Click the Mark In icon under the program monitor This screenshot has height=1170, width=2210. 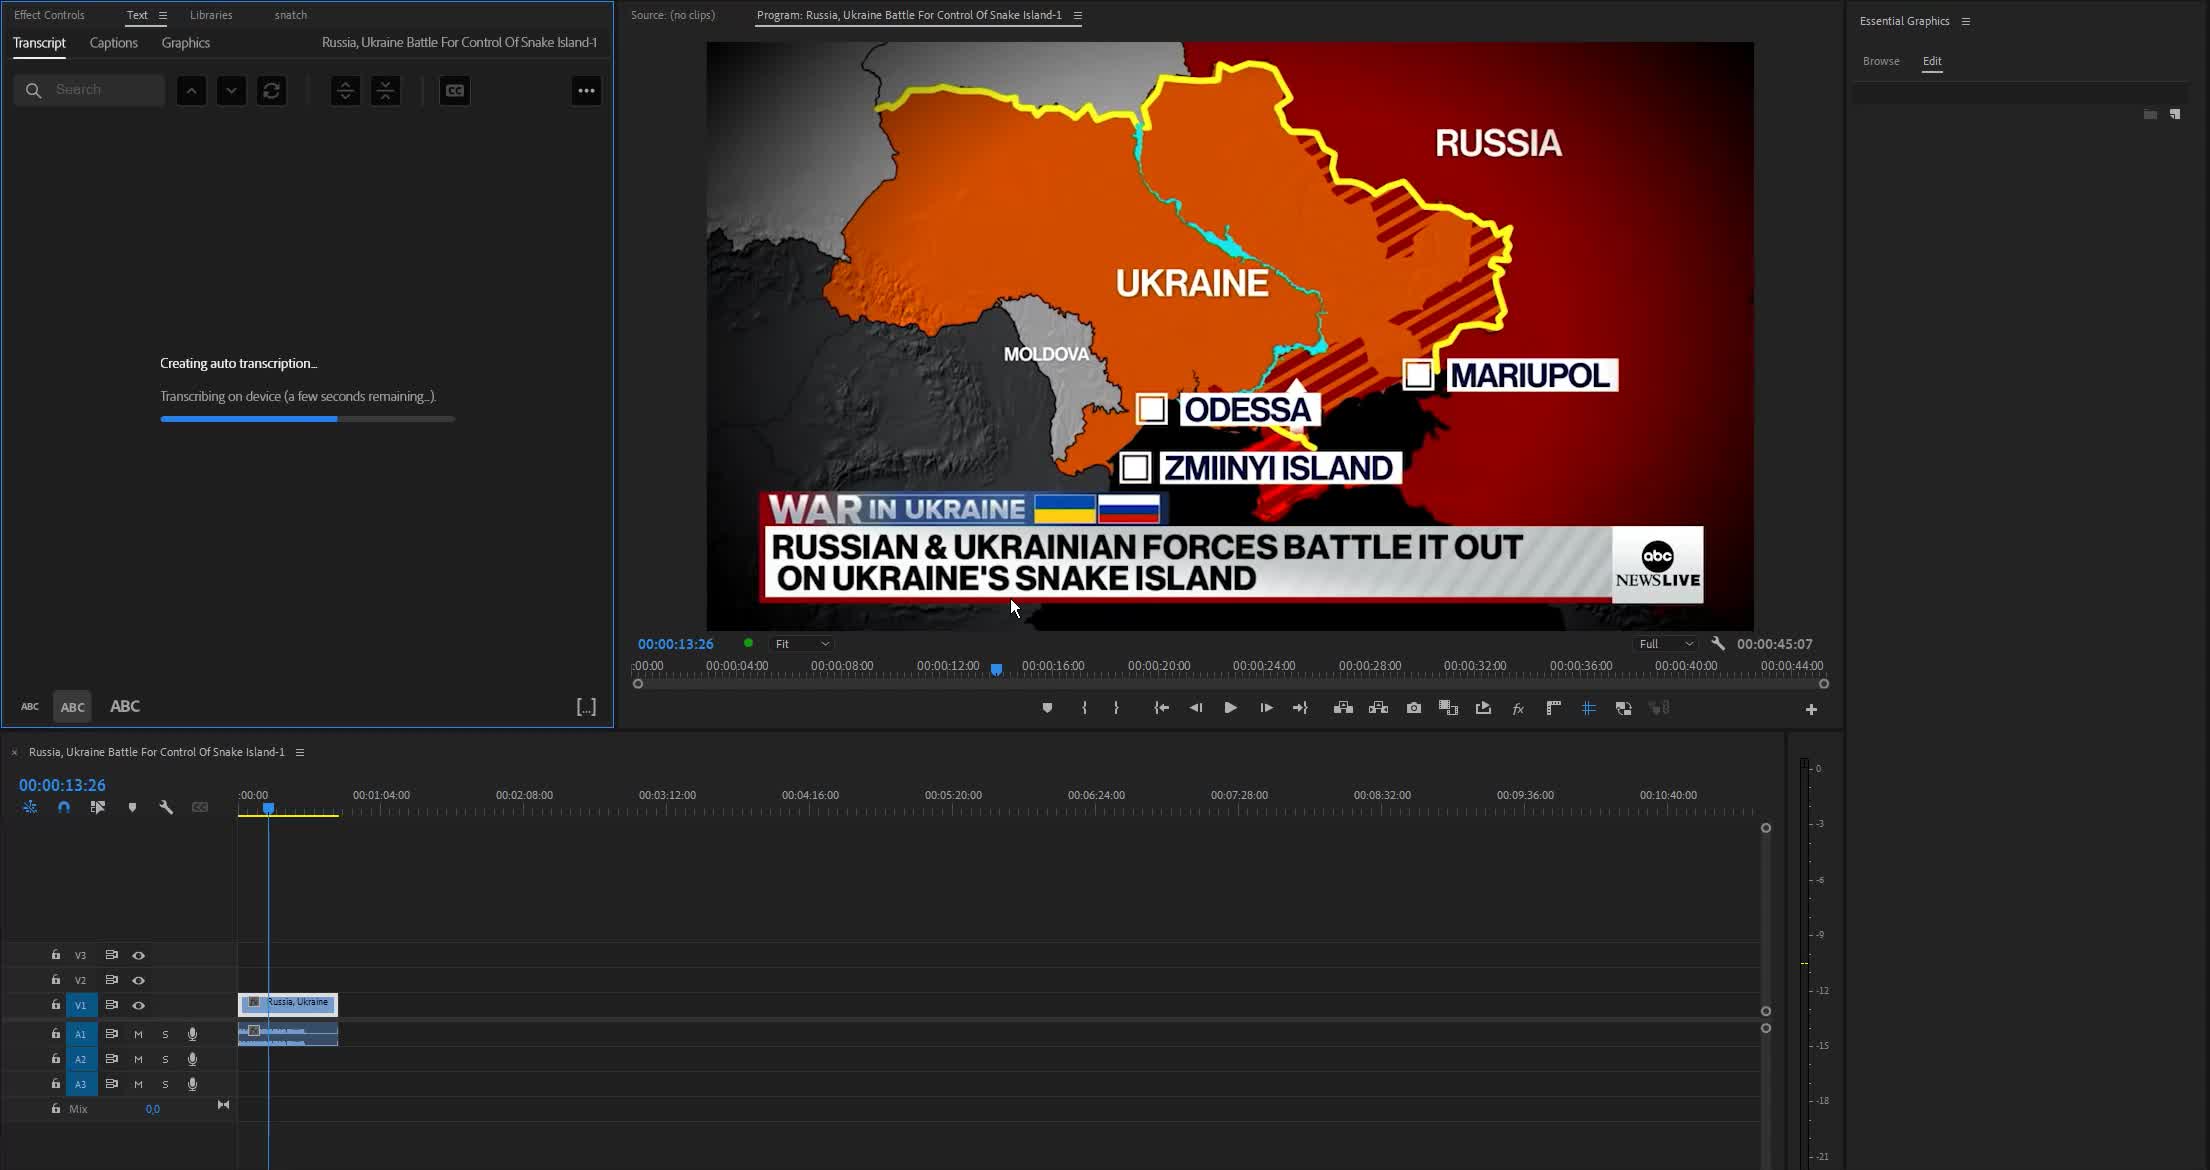1084,707
